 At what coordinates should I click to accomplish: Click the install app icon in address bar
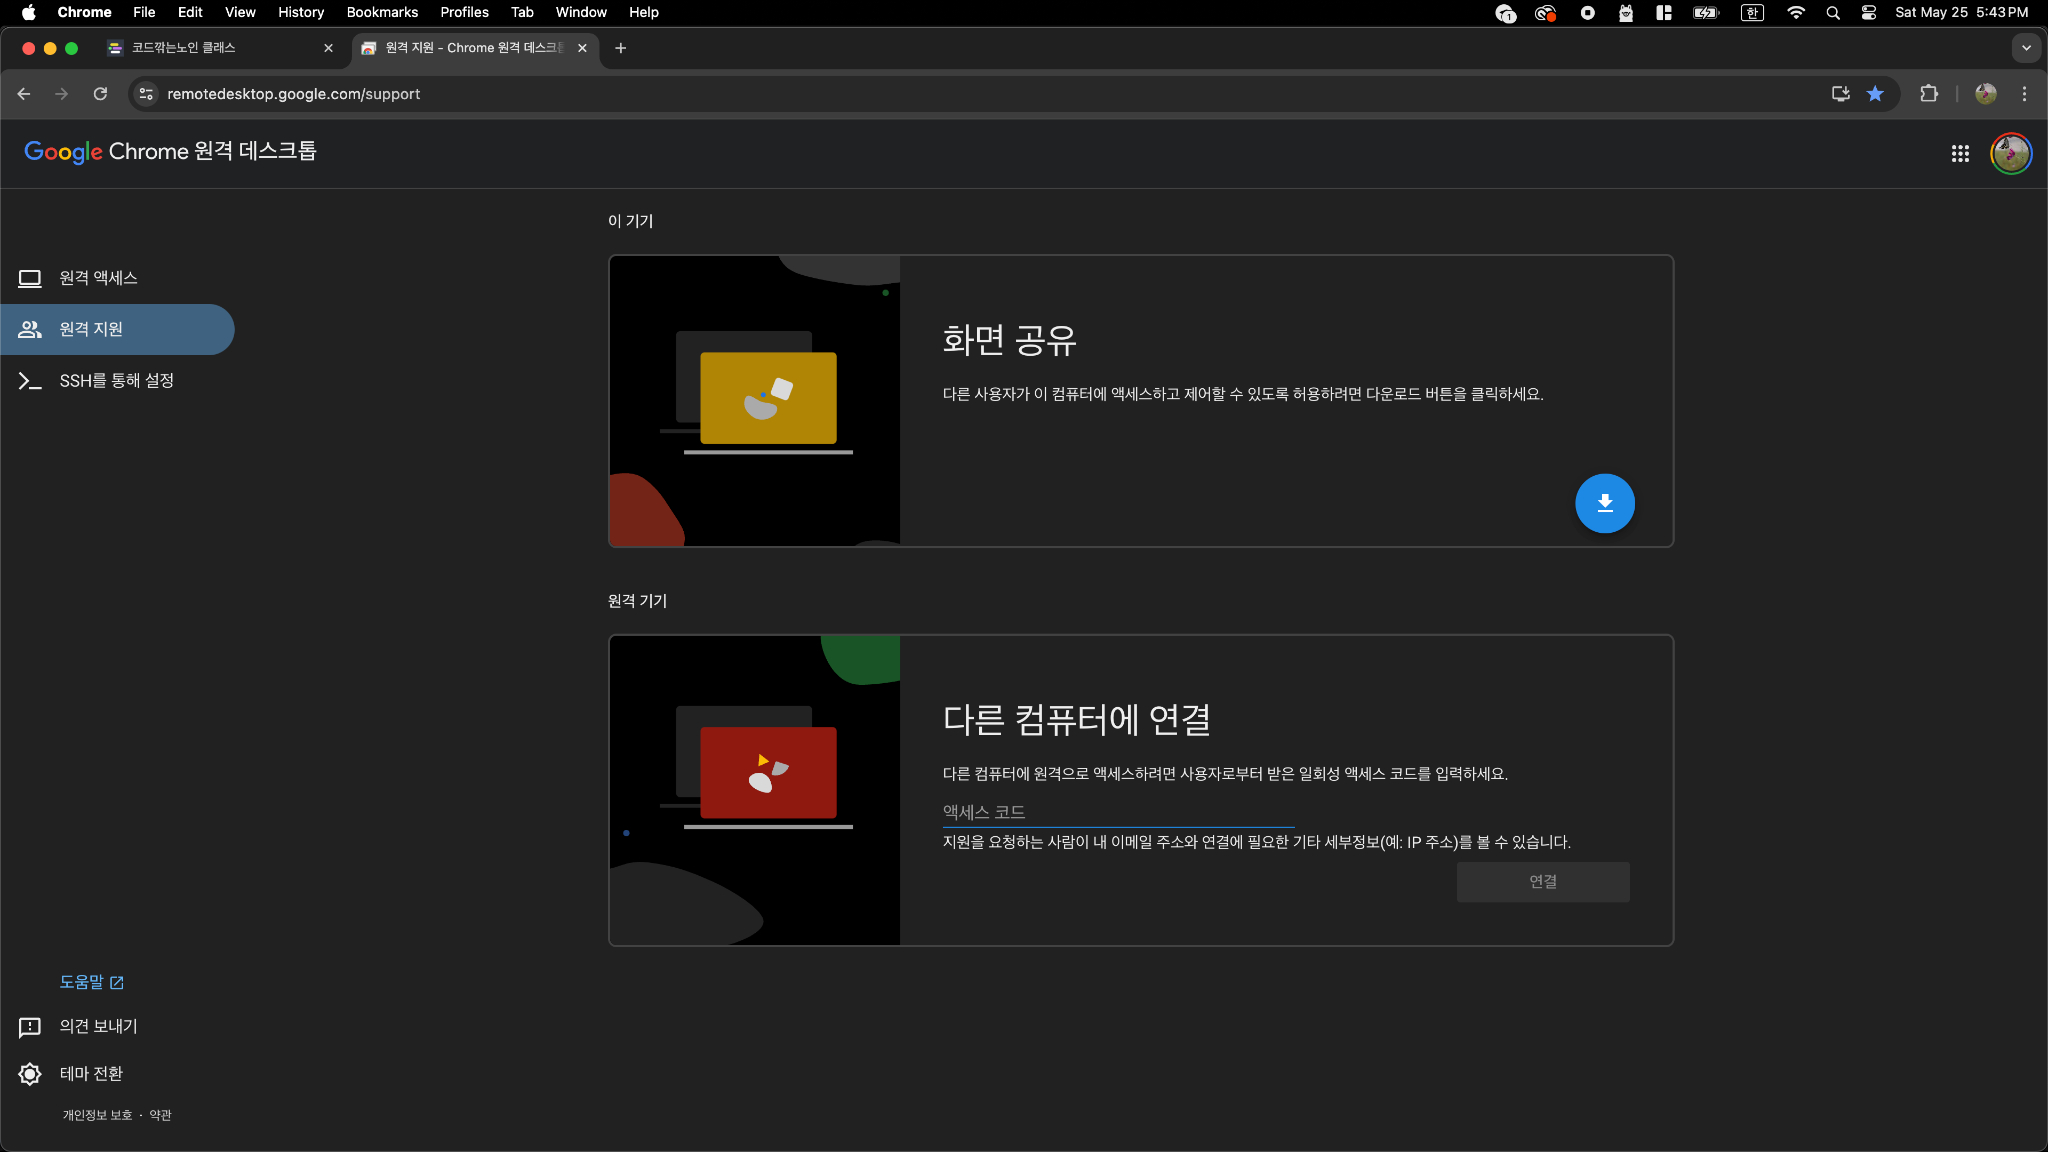tap(1840, 94)
